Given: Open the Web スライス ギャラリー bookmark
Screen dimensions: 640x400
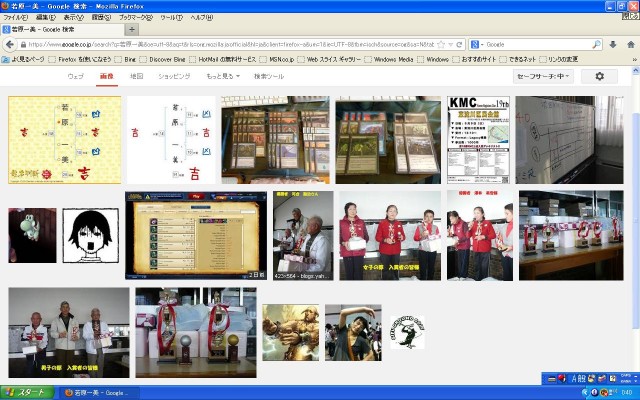Looking at the screenshot, I should click(329, 60).
